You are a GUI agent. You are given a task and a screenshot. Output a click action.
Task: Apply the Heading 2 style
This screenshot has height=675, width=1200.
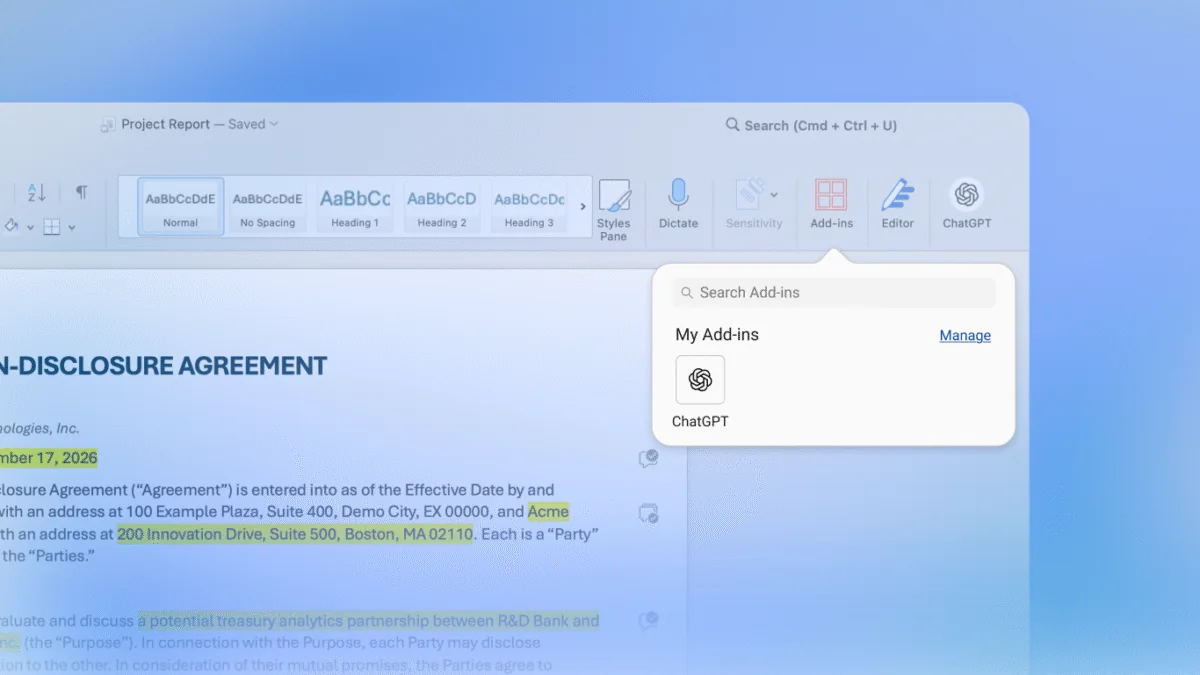tap(442, 207)
